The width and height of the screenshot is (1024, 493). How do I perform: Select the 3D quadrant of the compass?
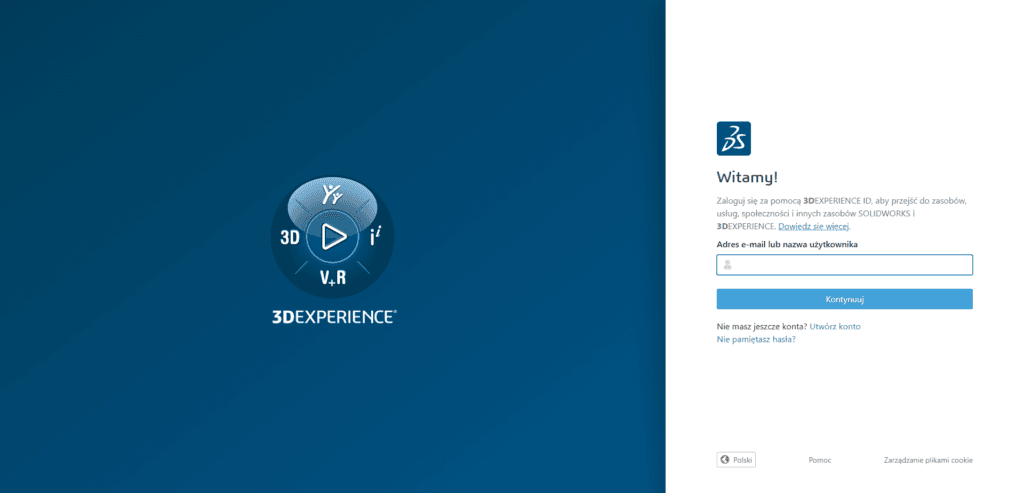tap(289, 238)
